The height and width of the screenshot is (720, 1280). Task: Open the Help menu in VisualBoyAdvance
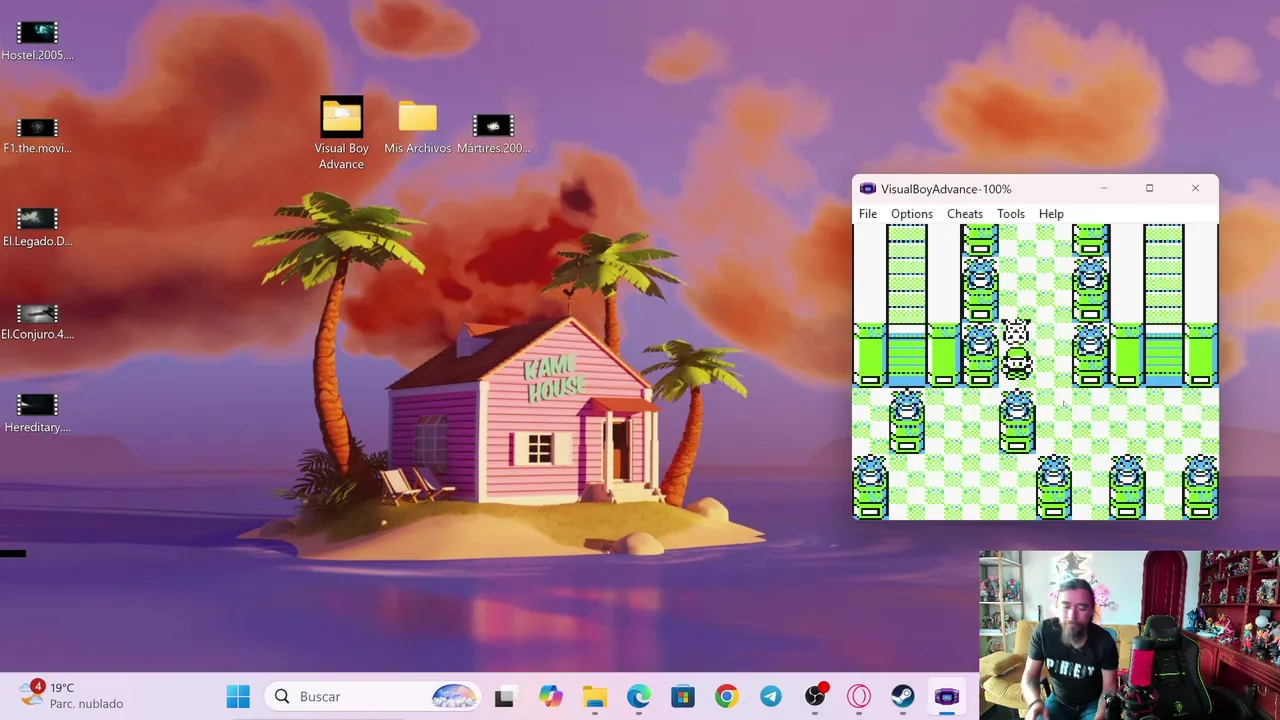click(x=1051, y=214)
